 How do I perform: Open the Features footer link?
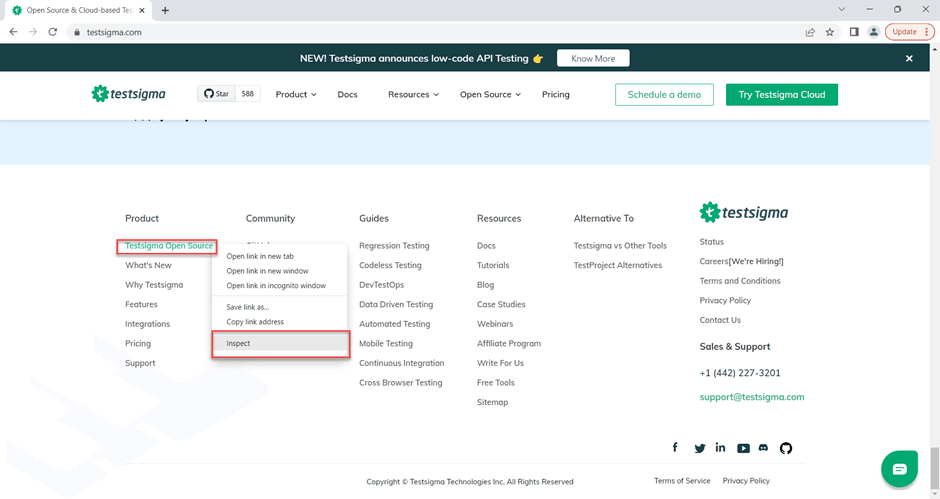pyautogui.click(x=141, y=304)
